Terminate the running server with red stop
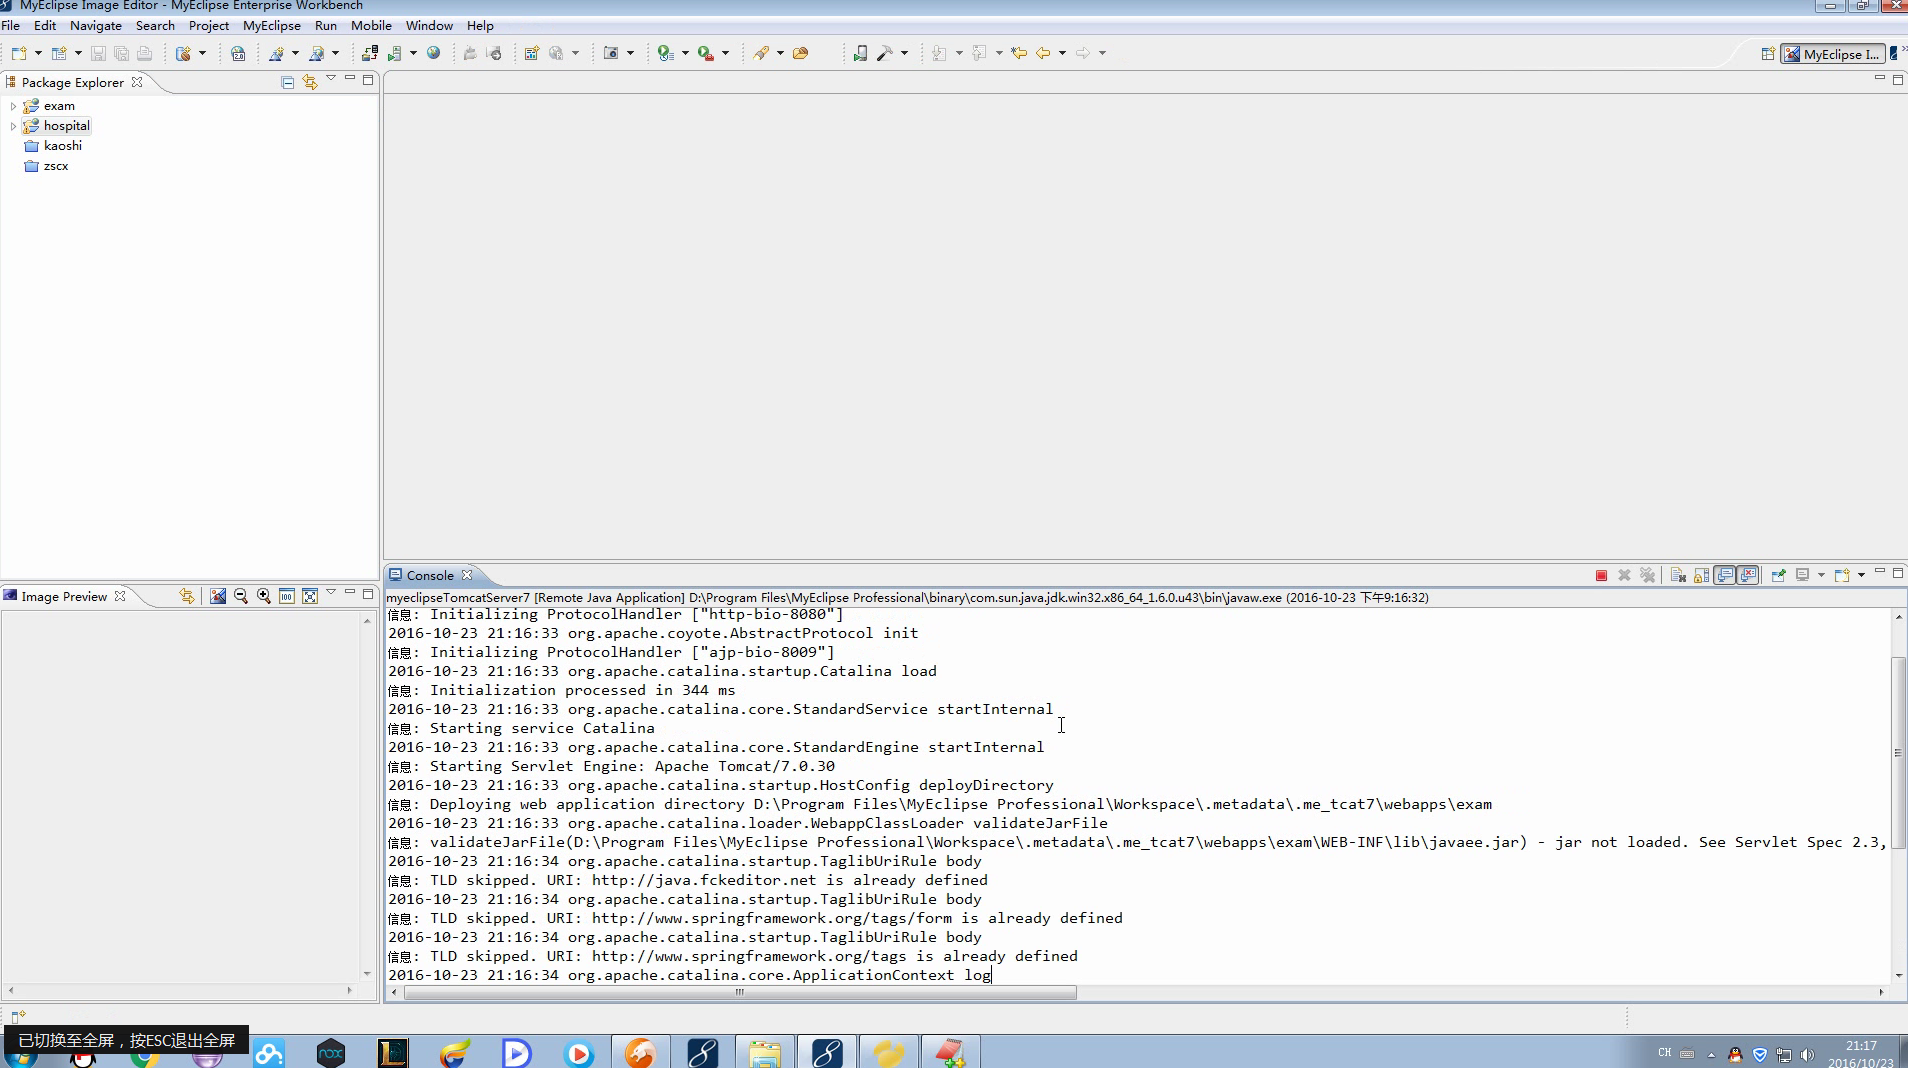Viewport: 1908px width, 1068px height. pos(1601,575)
